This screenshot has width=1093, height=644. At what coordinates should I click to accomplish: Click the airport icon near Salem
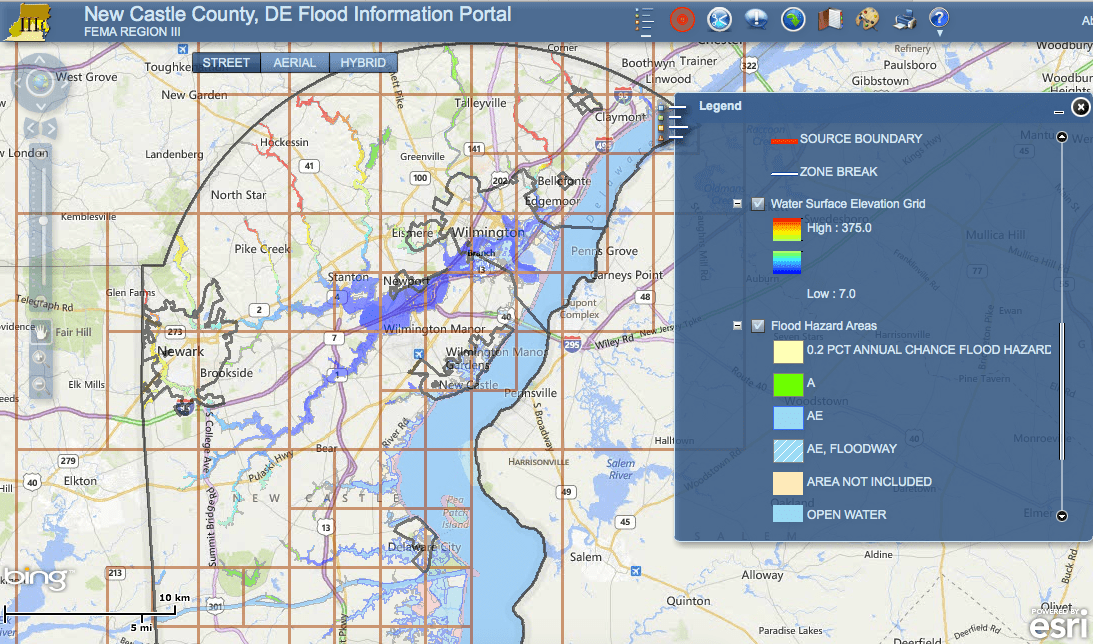[636, 571]
